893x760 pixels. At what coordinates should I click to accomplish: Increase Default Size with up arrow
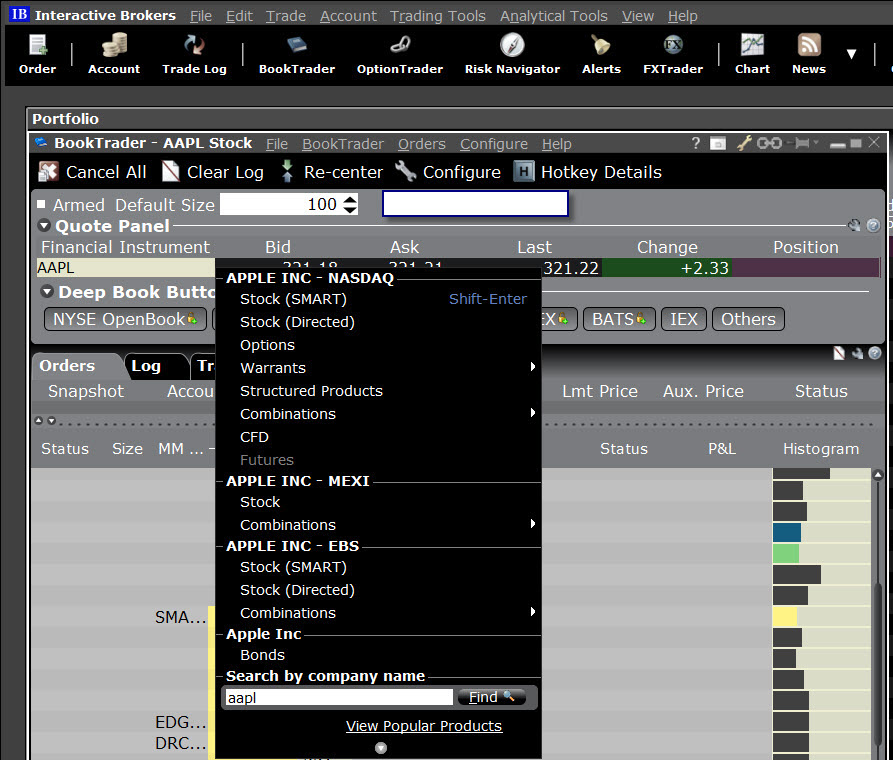click(x=351, y=199)
